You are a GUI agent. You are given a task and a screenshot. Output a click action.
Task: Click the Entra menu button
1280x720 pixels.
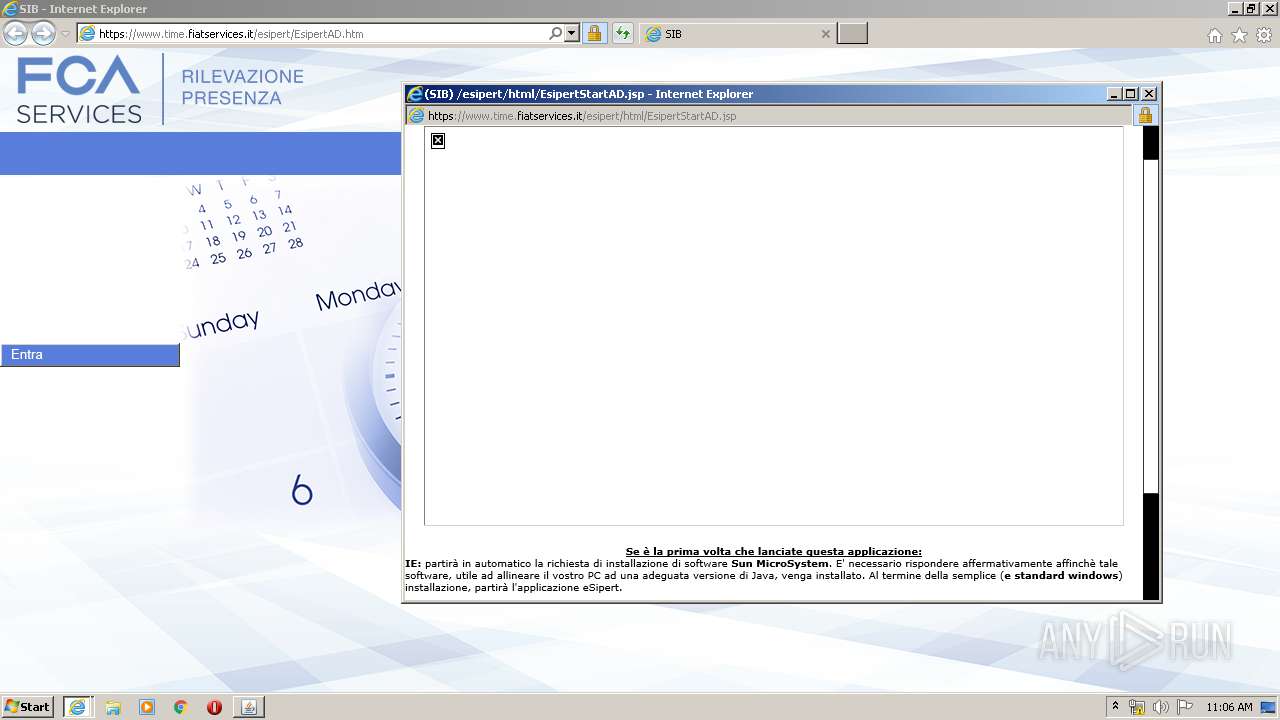coord(90,355)
